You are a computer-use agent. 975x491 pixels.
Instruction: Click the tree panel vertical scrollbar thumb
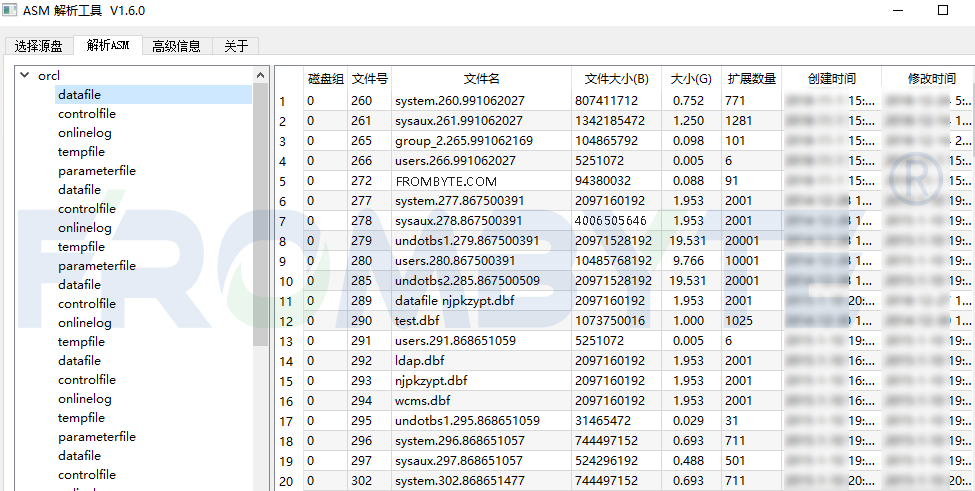(261, 214)
